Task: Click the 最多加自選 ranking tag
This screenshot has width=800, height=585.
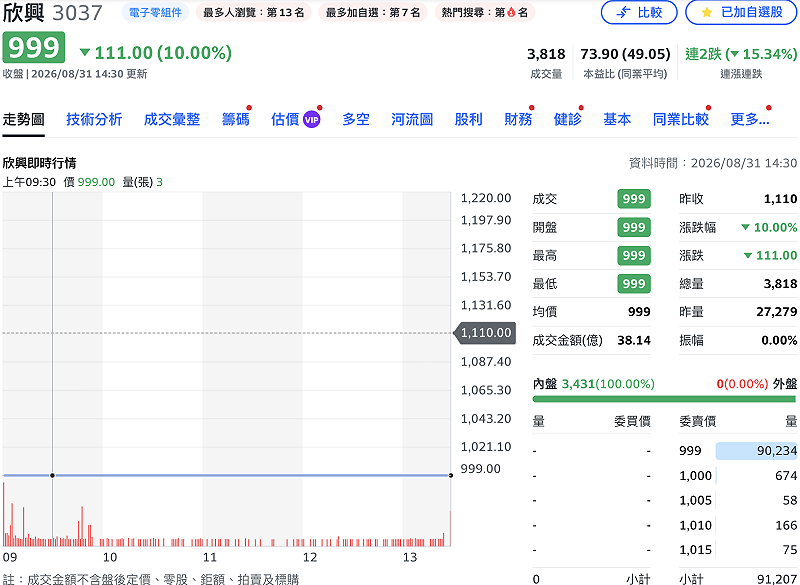Action: (373, 12)
